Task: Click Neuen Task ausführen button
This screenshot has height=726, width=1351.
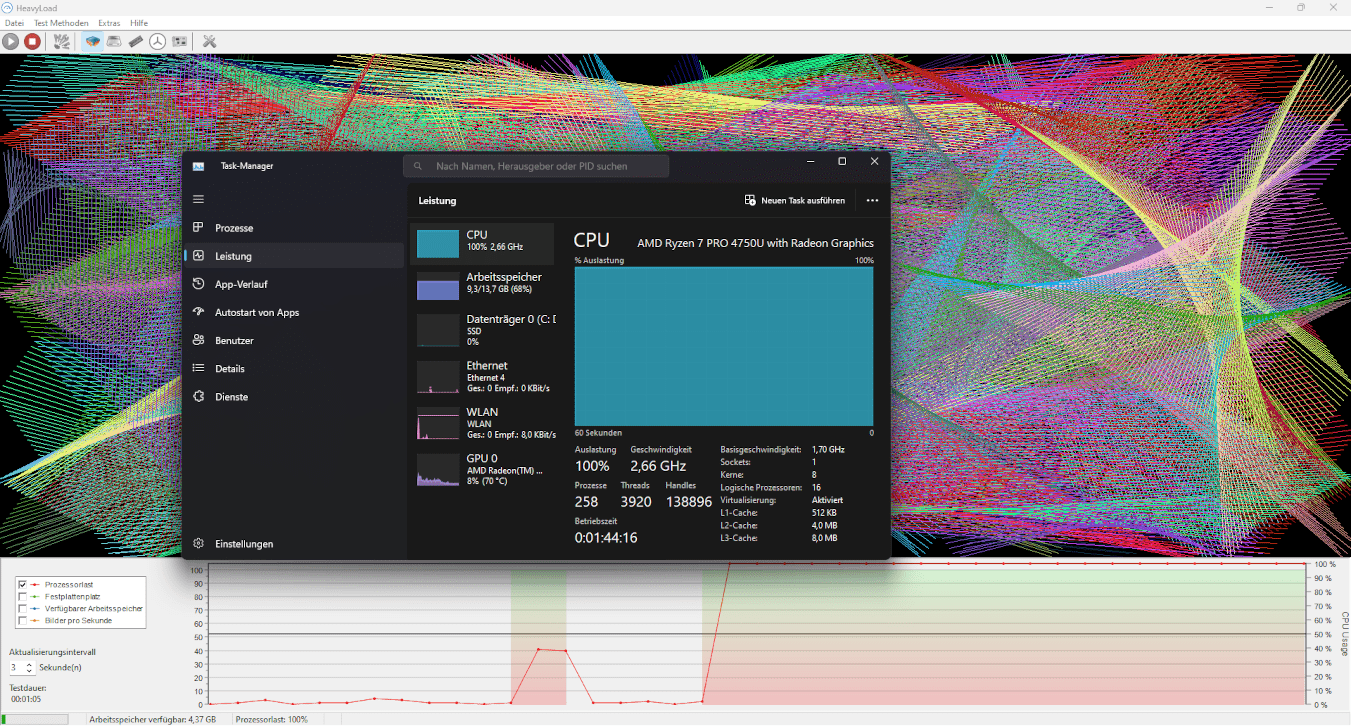Action: [795, 200]
